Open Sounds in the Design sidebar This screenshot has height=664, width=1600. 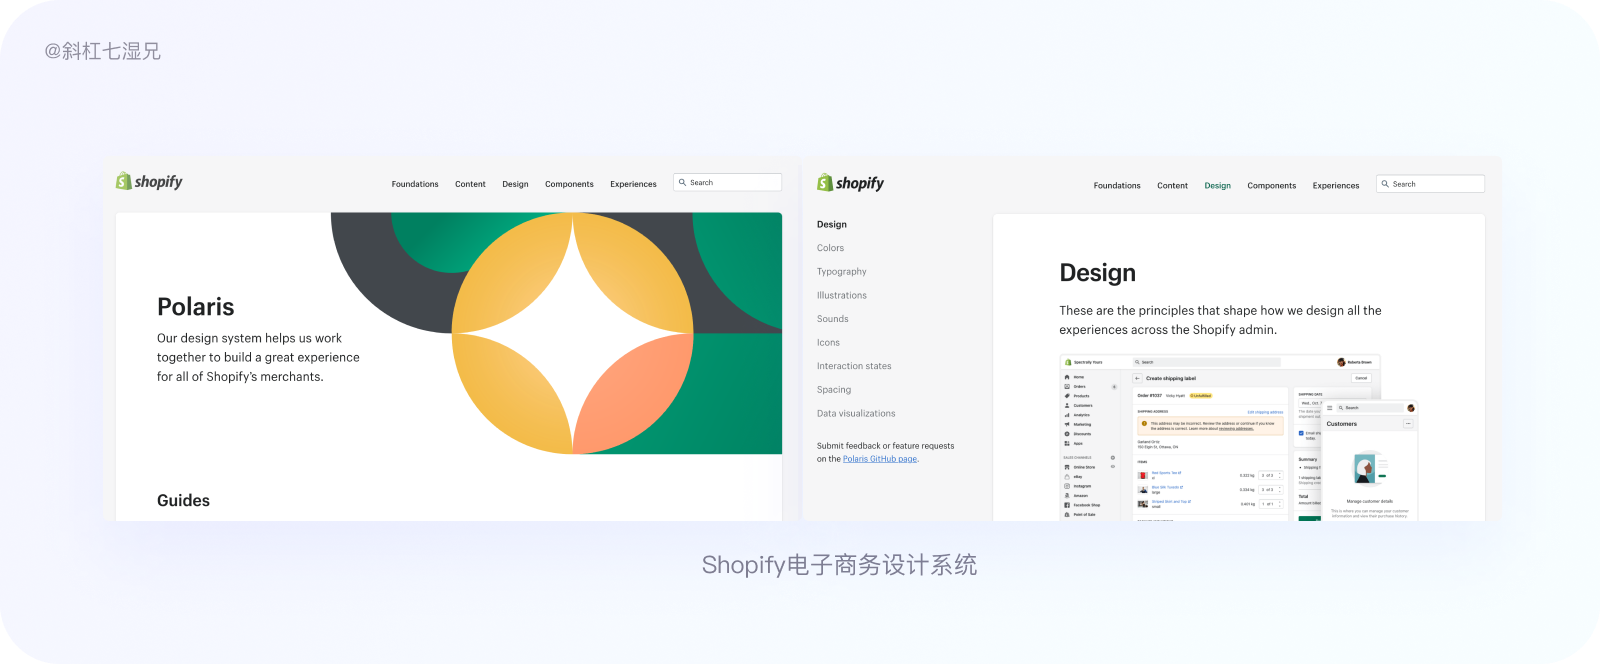pos(833,319)
